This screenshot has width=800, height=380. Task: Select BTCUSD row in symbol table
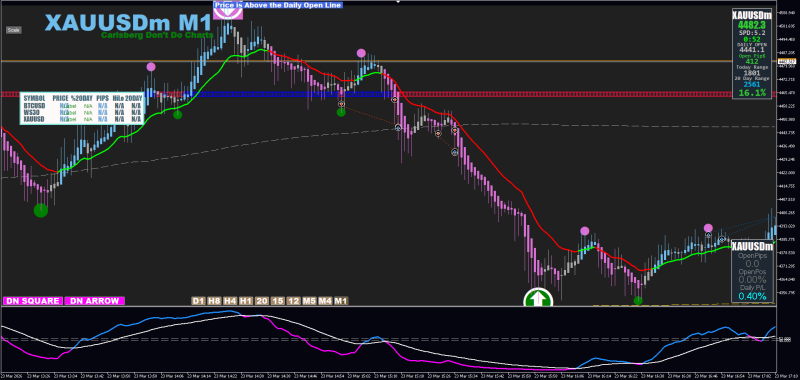82,106
